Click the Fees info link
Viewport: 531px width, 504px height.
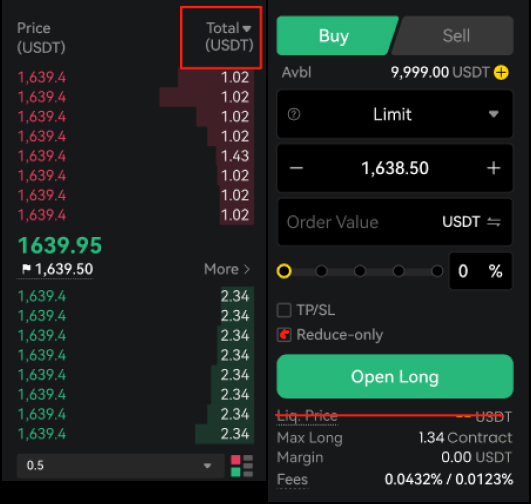click(292, 480)
